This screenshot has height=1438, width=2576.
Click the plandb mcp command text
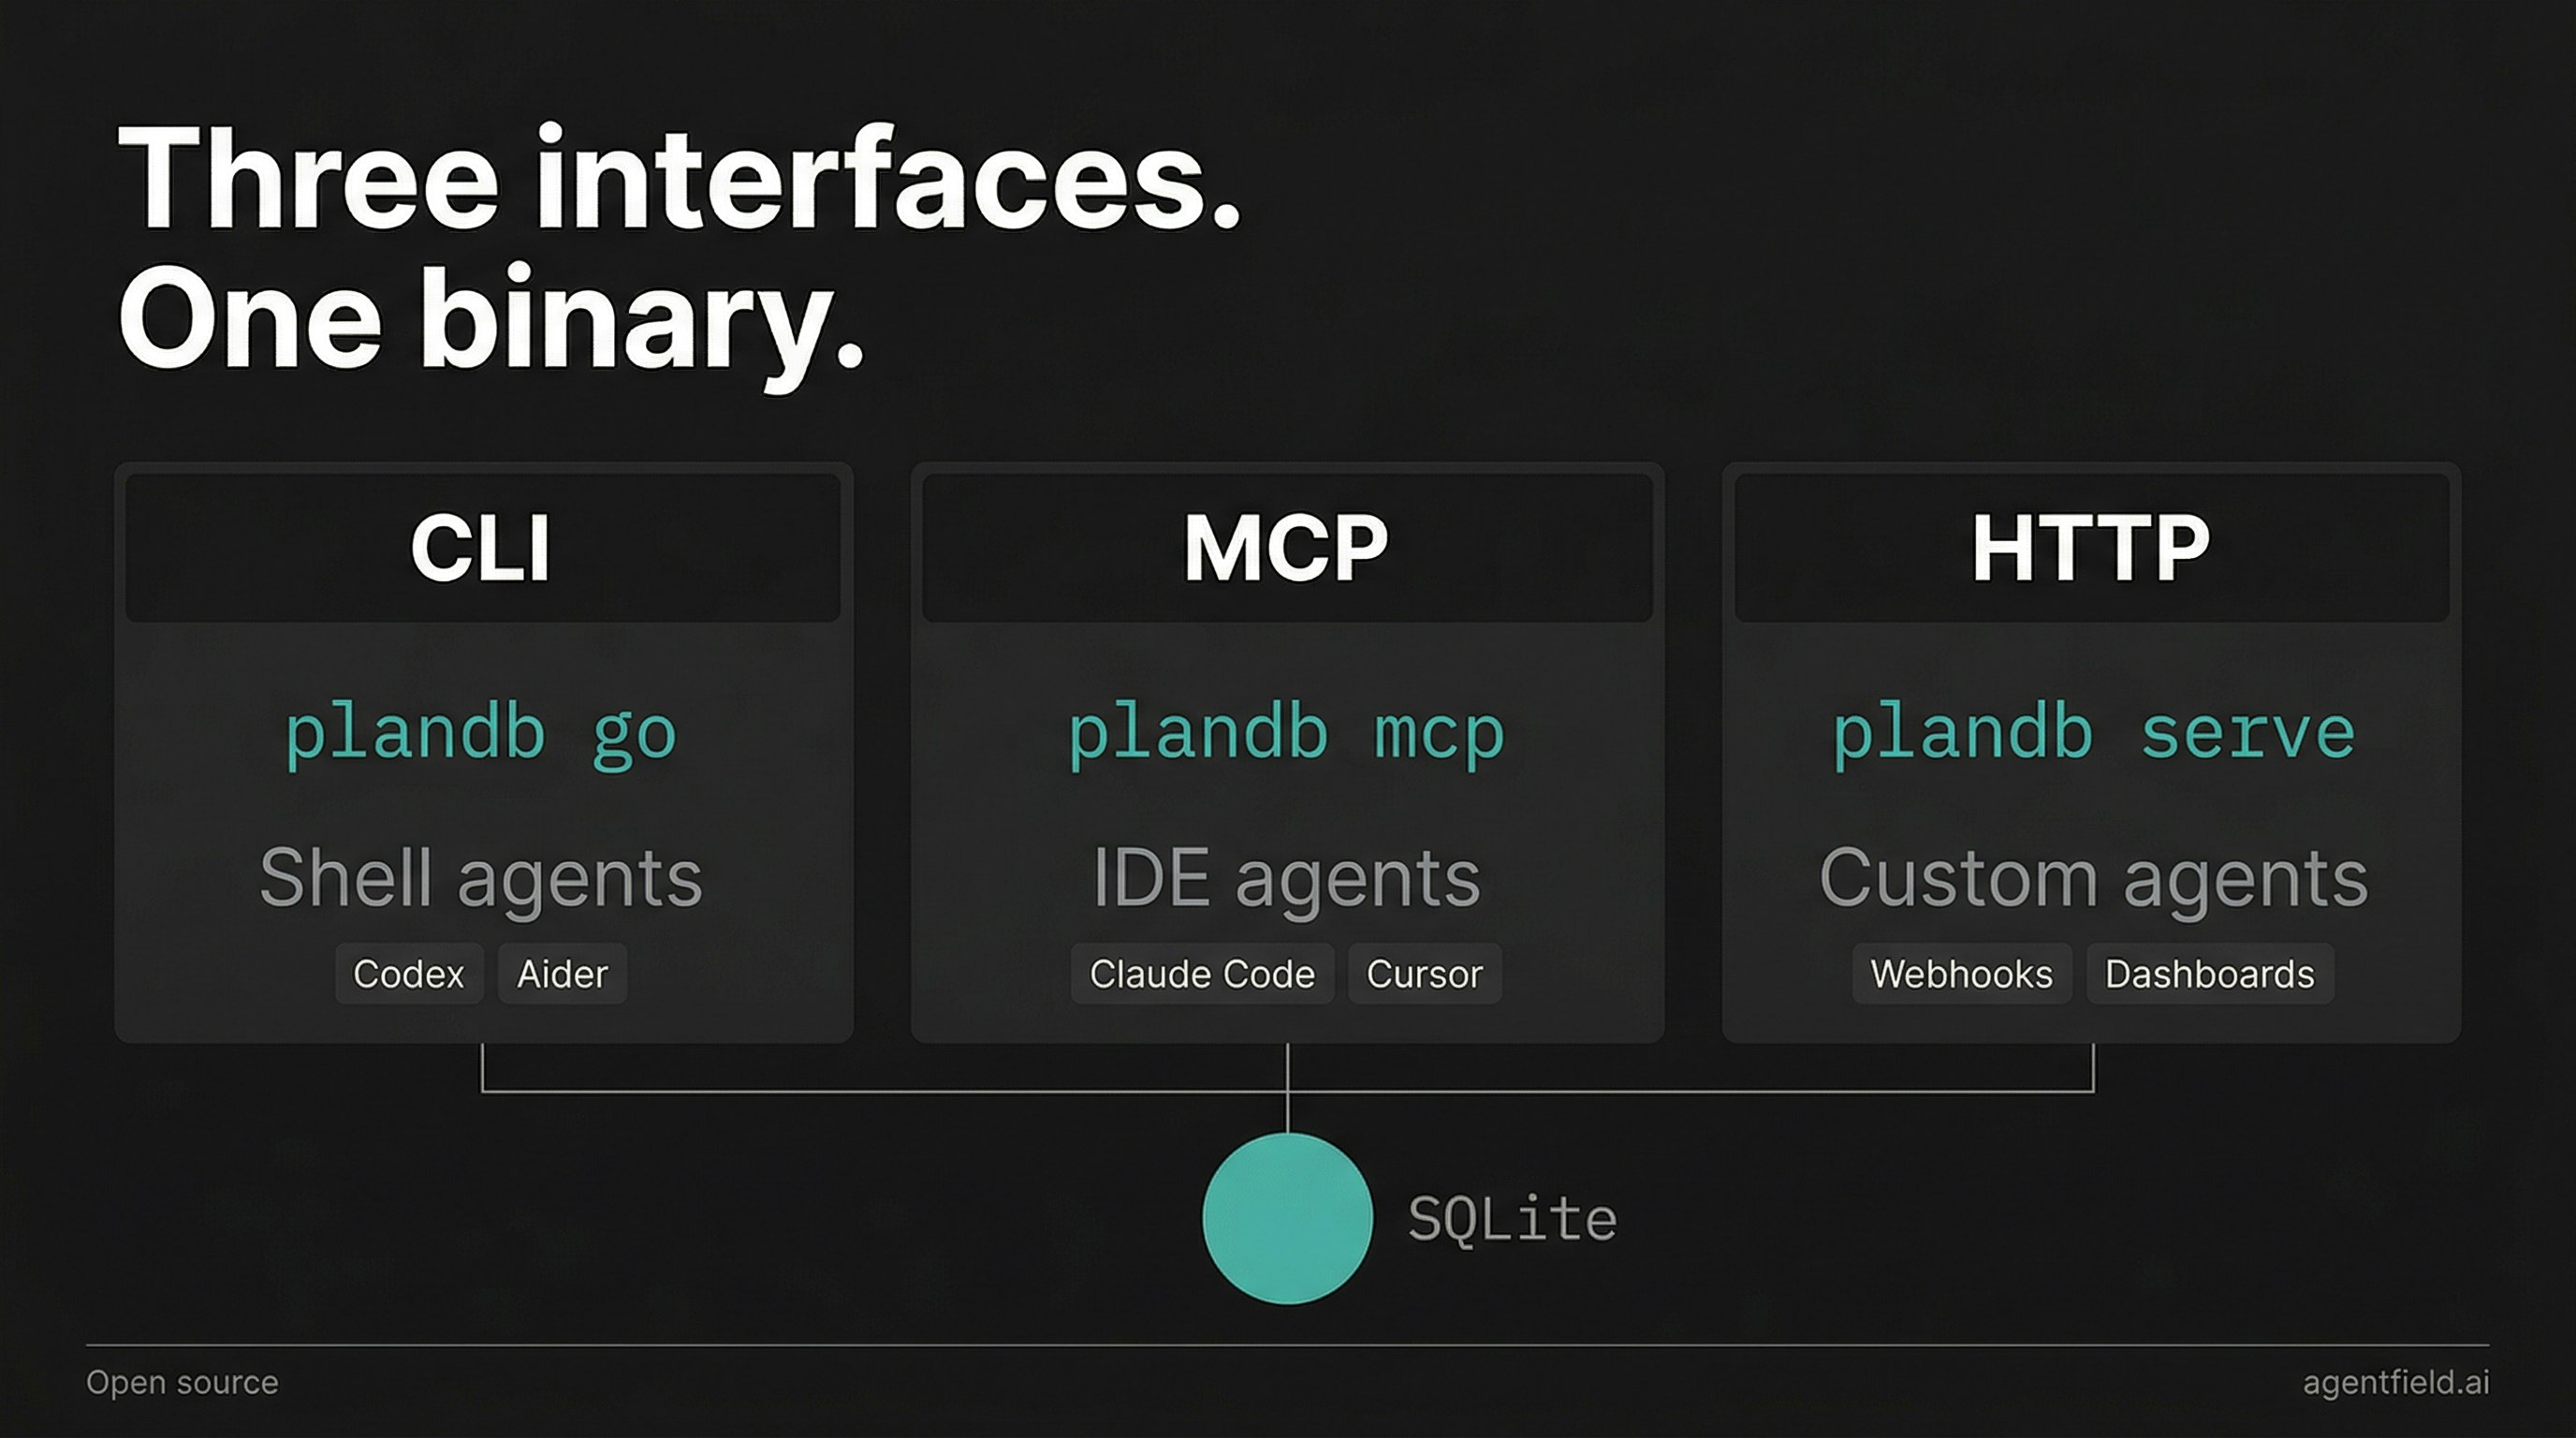1287,735
